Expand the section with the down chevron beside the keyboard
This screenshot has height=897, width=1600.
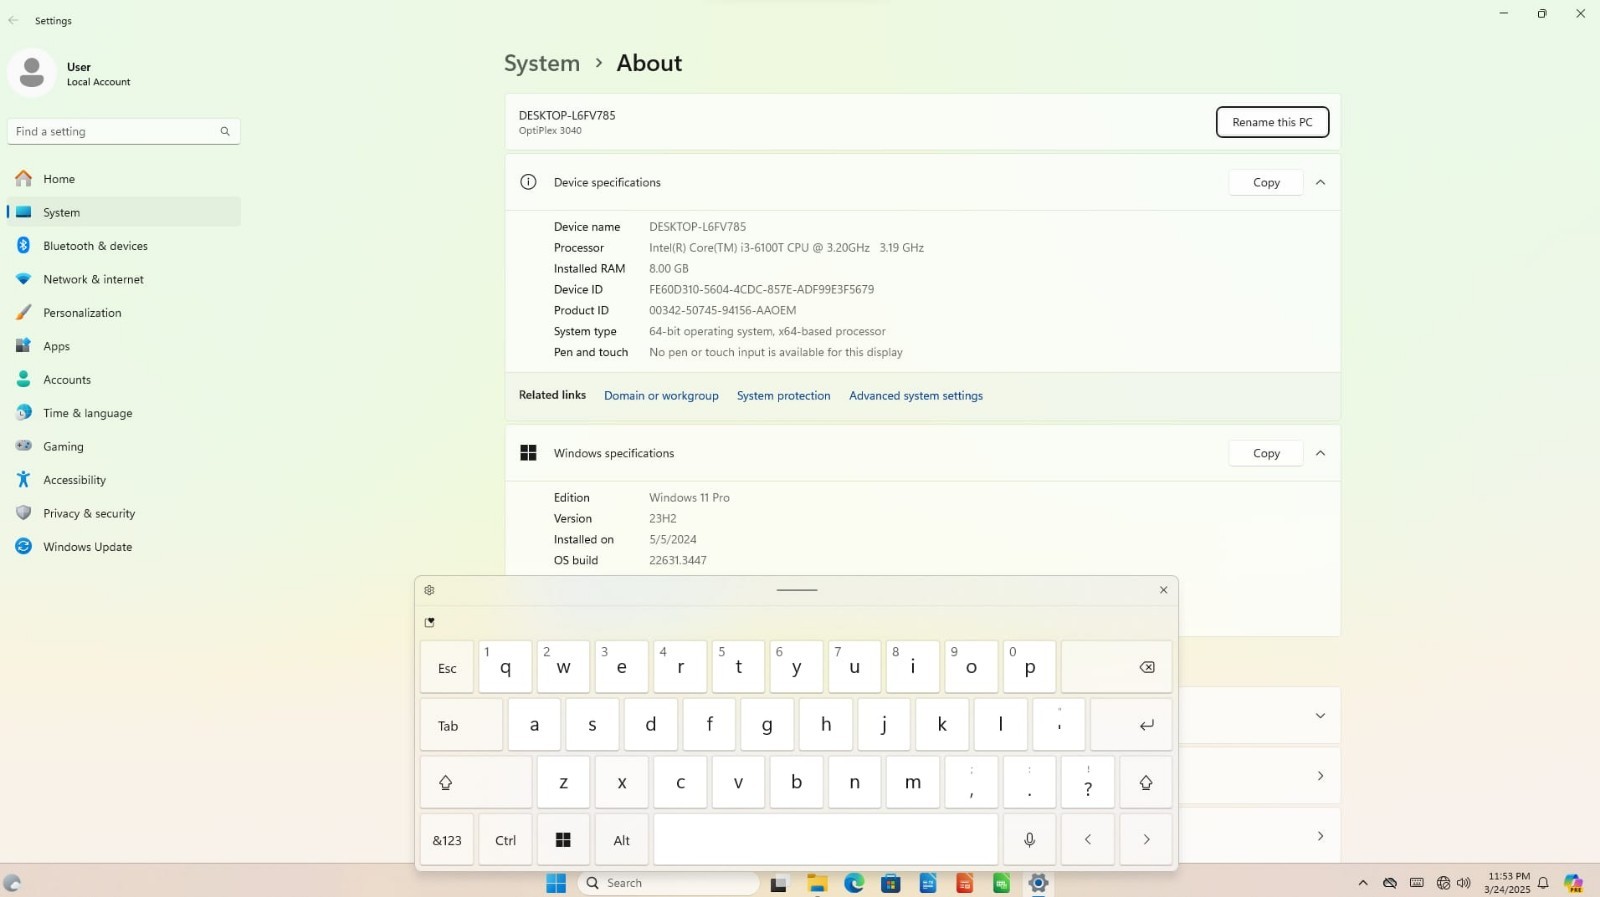pyautogui.click(x=1320, y=716)
